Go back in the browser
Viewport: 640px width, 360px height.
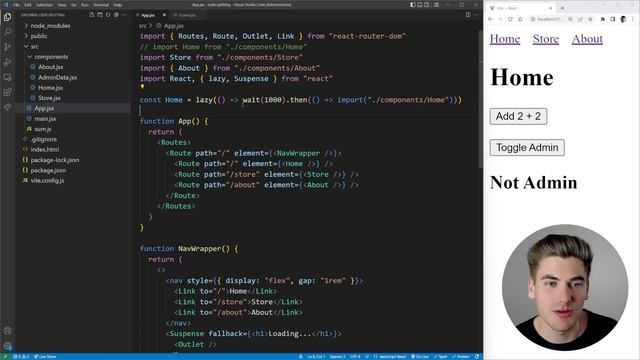pos(491,19)
